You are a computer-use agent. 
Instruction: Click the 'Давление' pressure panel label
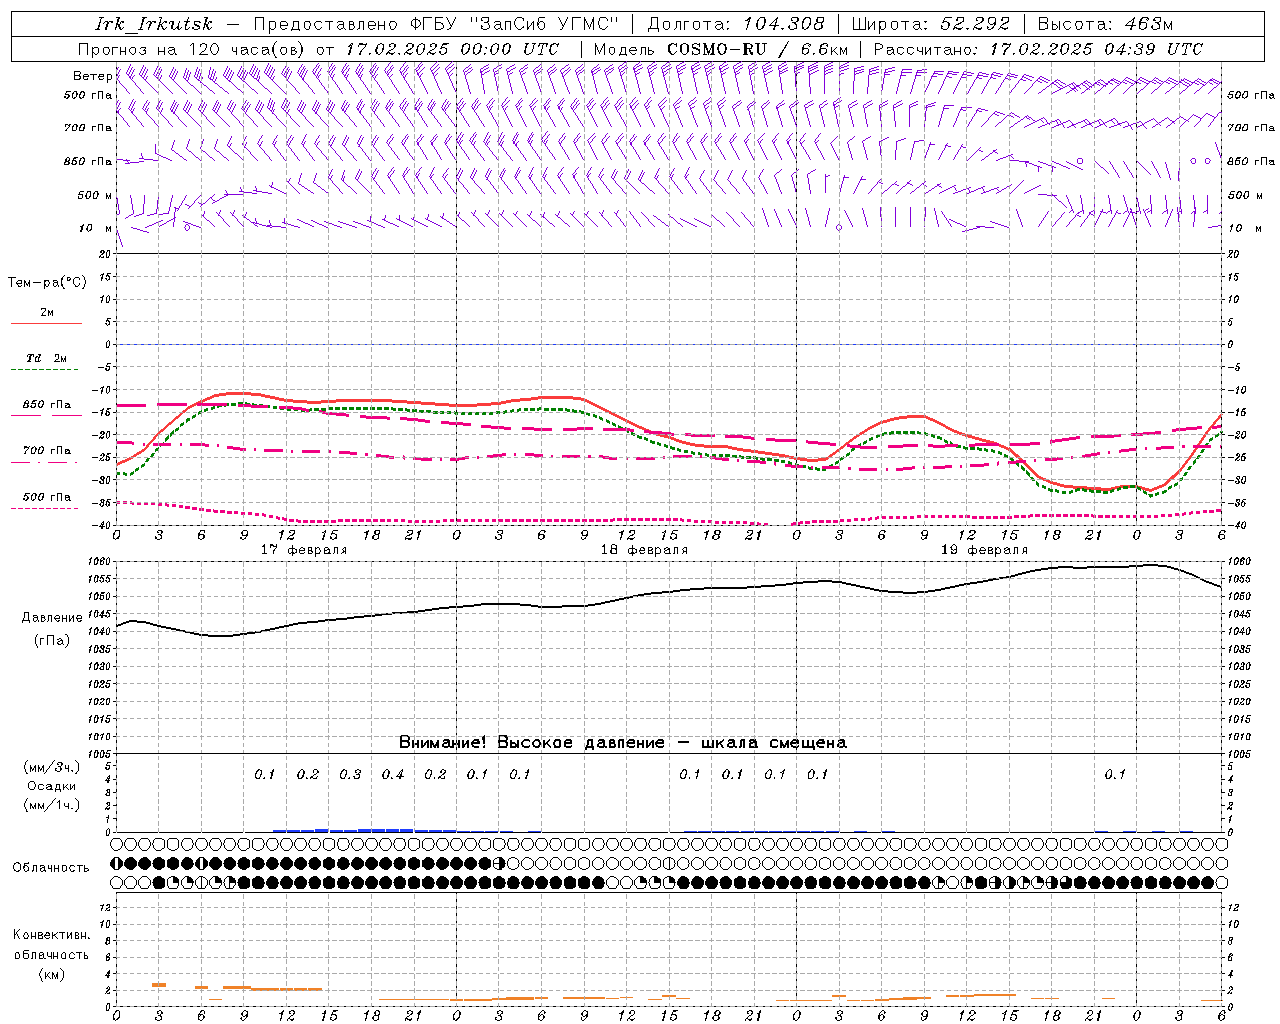coord(52,618)
